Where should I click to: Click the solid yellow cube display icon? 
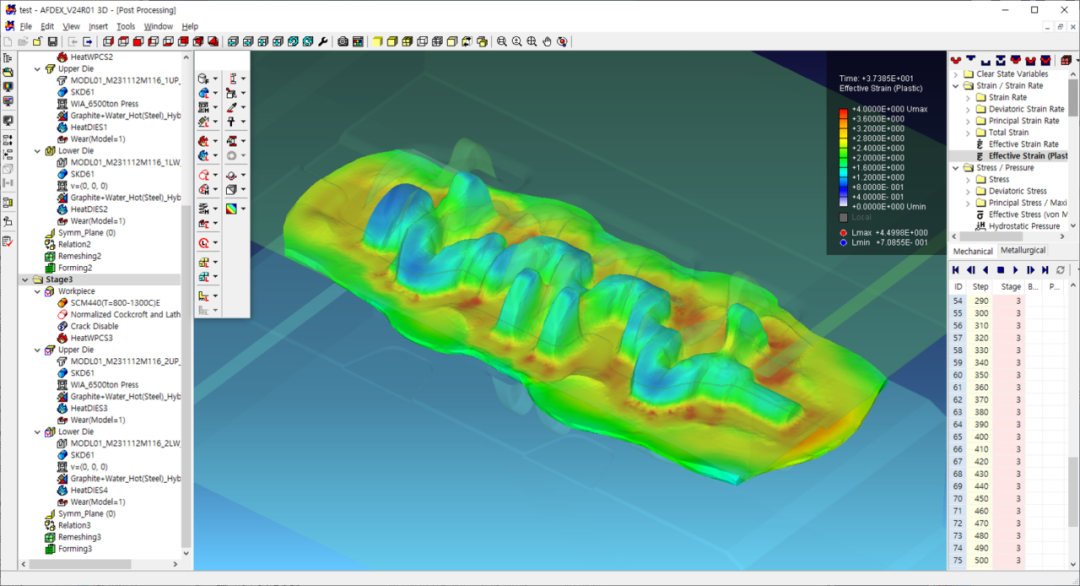[377, 41]
